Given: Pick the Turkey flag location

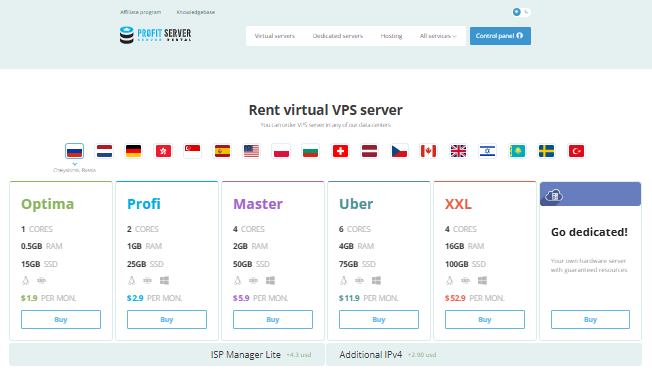Looking at the screenshot, I should tap(576, 151).
